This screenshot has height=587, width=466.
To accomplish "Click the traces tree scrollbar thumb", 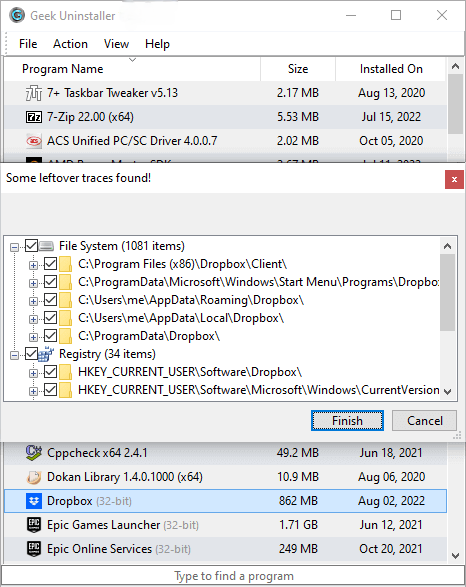I will 447,292.
